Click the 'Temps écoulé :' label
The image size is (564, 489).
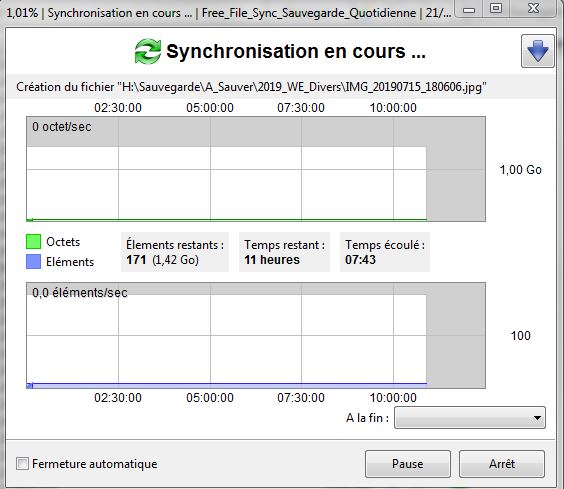(385, 245)
